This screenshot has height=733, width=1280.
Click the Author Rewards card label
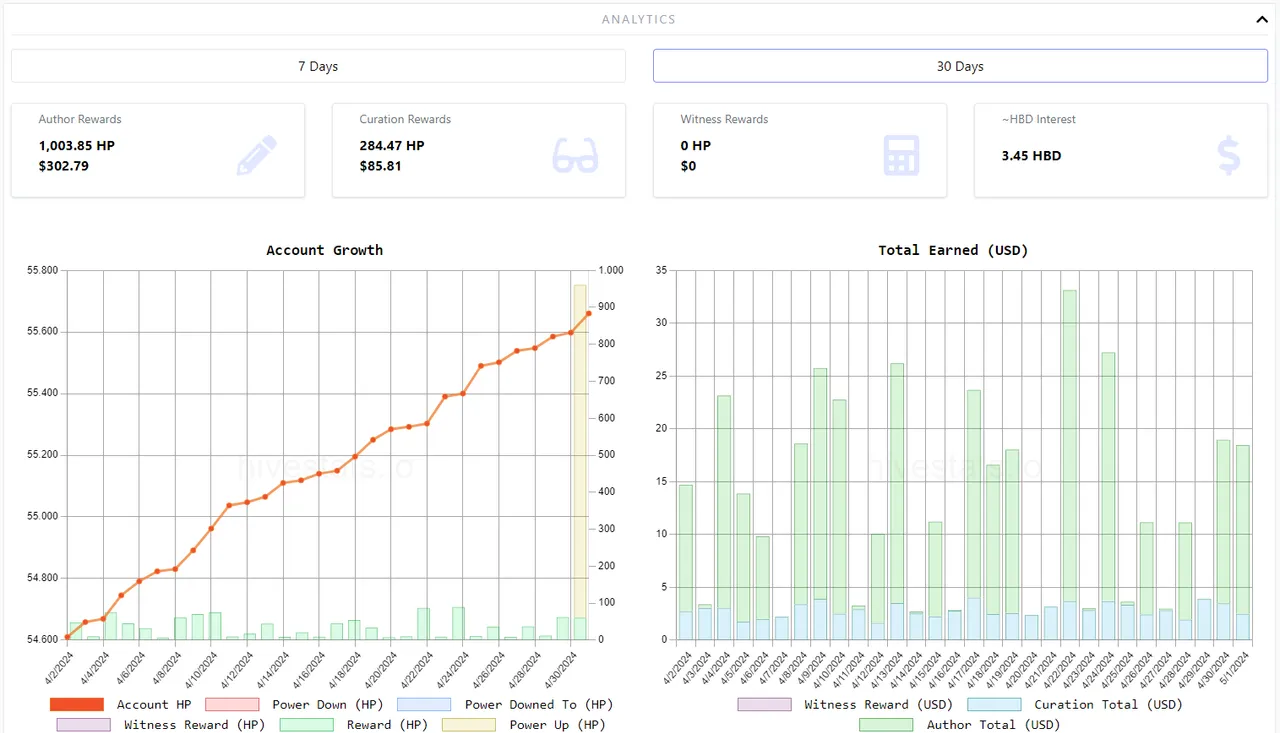(x=80, y=119)
